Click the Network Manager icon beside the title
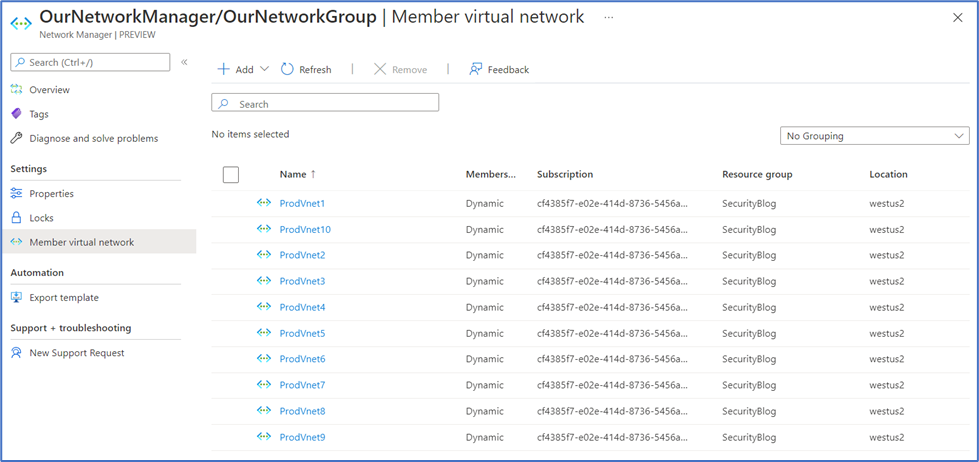Image resolution: width=979 pixels, height=462 pixels. tap(22, 23)
